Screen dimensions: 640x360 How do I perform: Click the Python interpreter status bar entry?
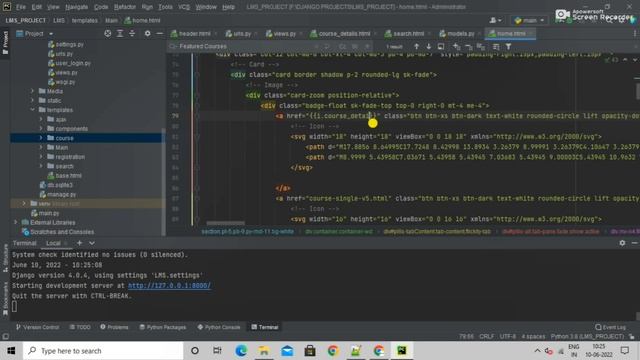587,336
